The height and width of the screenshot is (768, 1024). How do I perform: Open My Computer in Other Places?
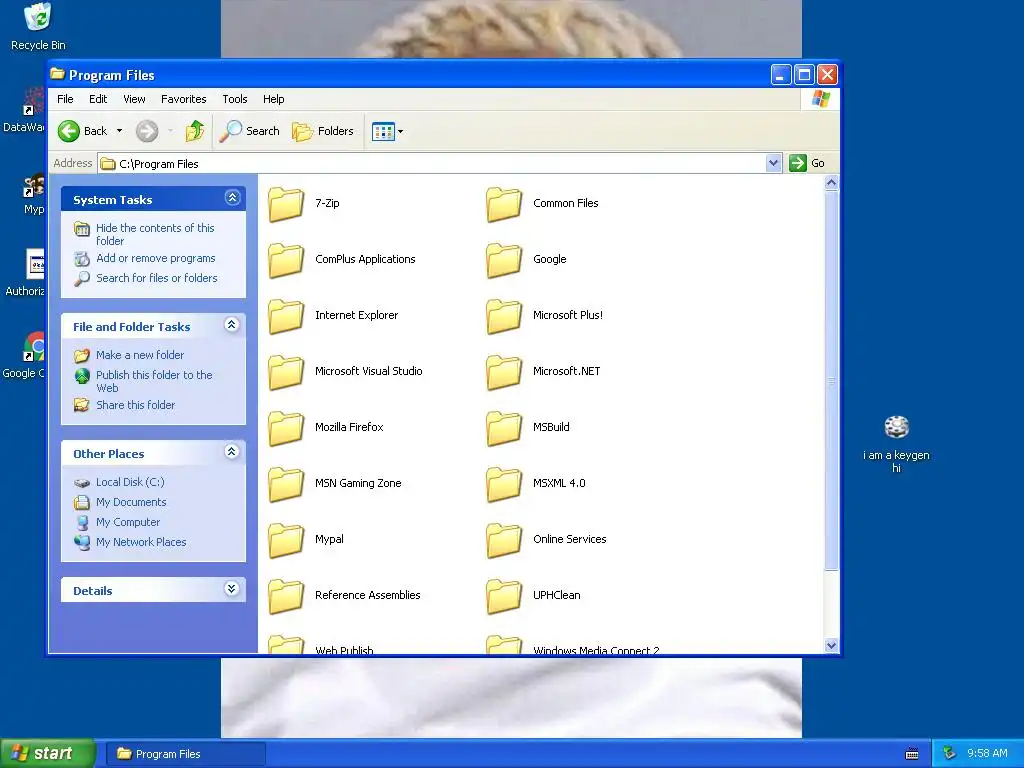(128, 522)
